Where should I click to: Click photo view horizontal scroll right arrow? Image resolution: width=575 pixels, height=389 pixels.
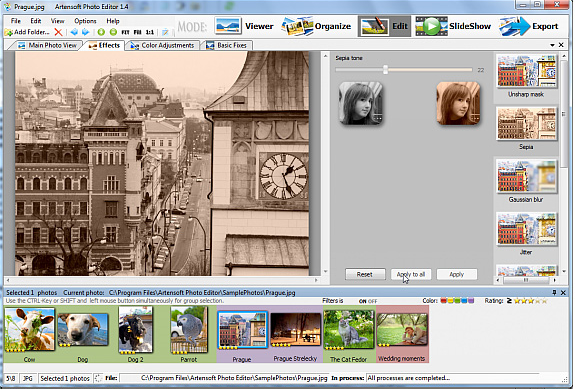(316, 280)
